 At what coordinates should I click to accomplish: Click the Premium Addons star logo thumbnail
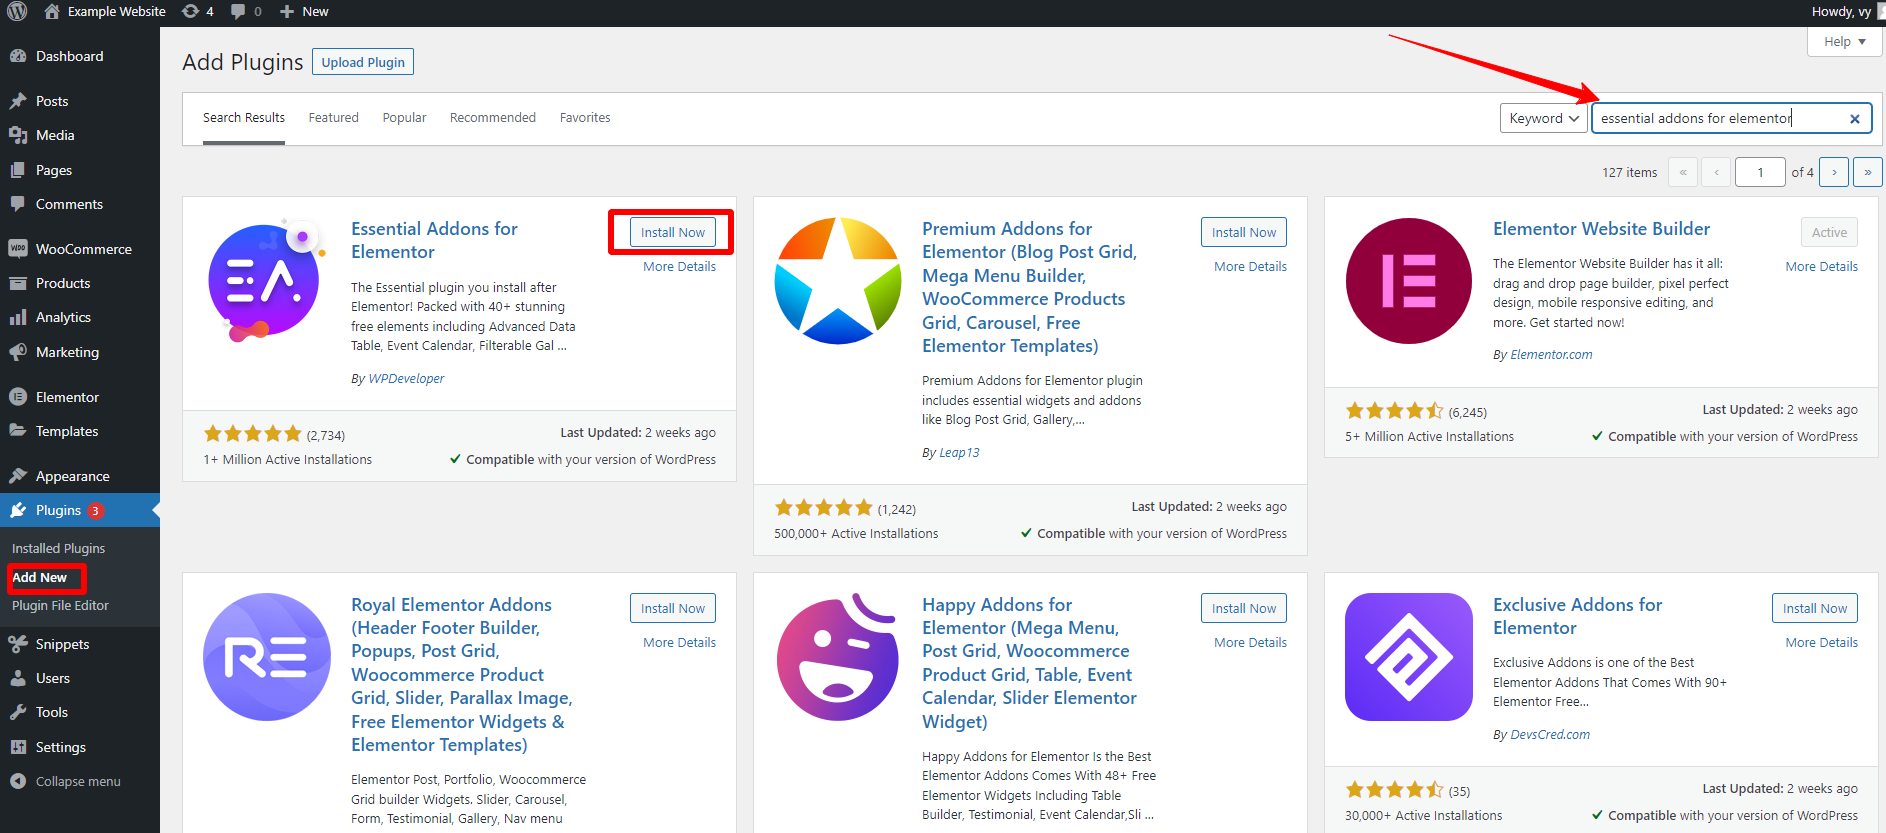click(838, 281)
